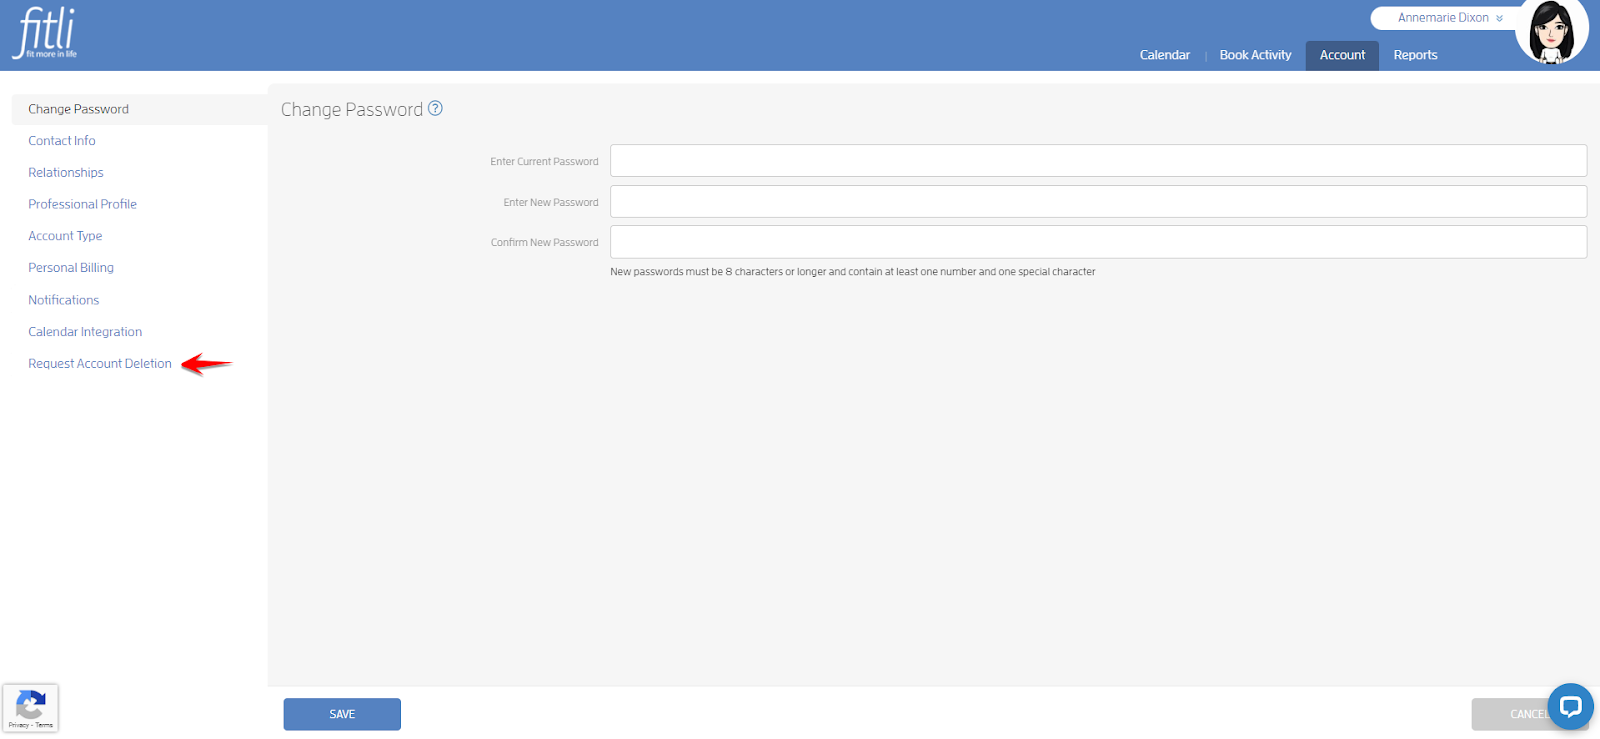The width and height of the screenshot is (1600, 739).
Task: Open the help icon beside Change Password
Action: (435, 108)
